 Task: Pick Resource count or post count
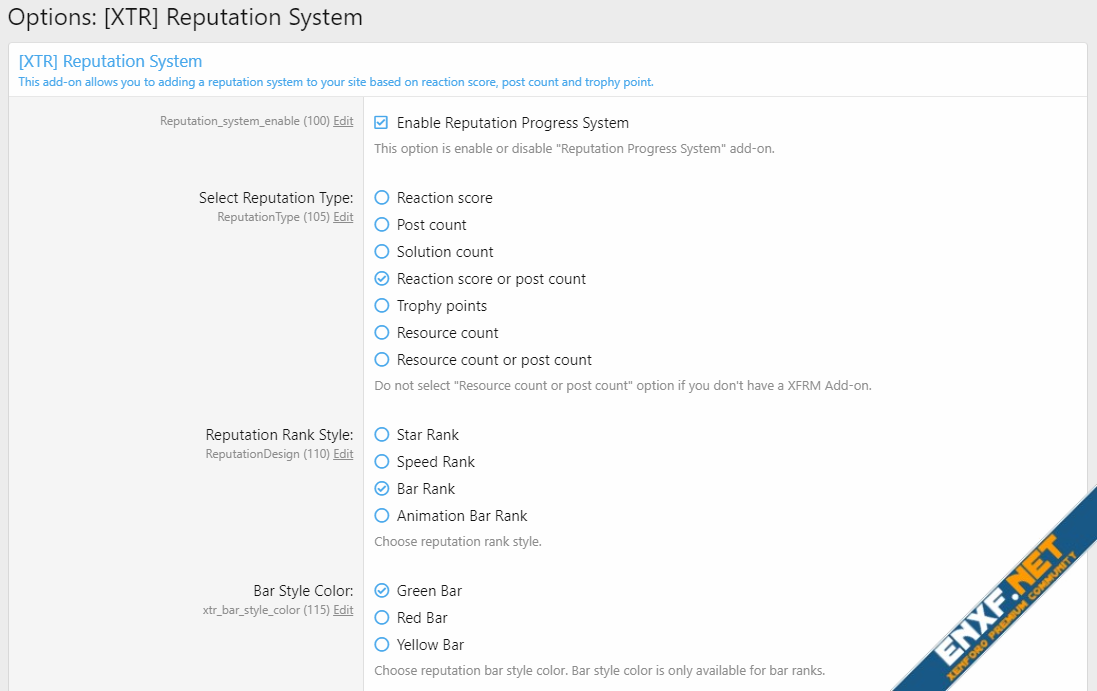381,360
